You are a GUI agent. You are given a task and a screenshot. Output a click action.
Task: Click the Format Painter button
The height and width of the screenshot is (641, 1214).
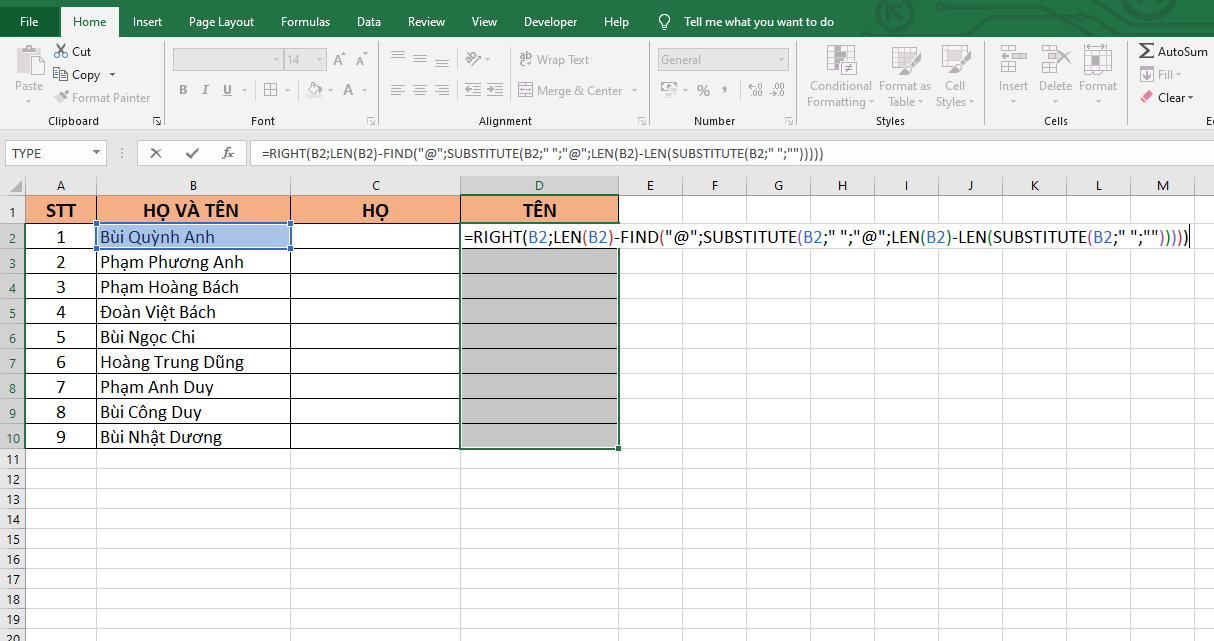(x=102, y=98)
